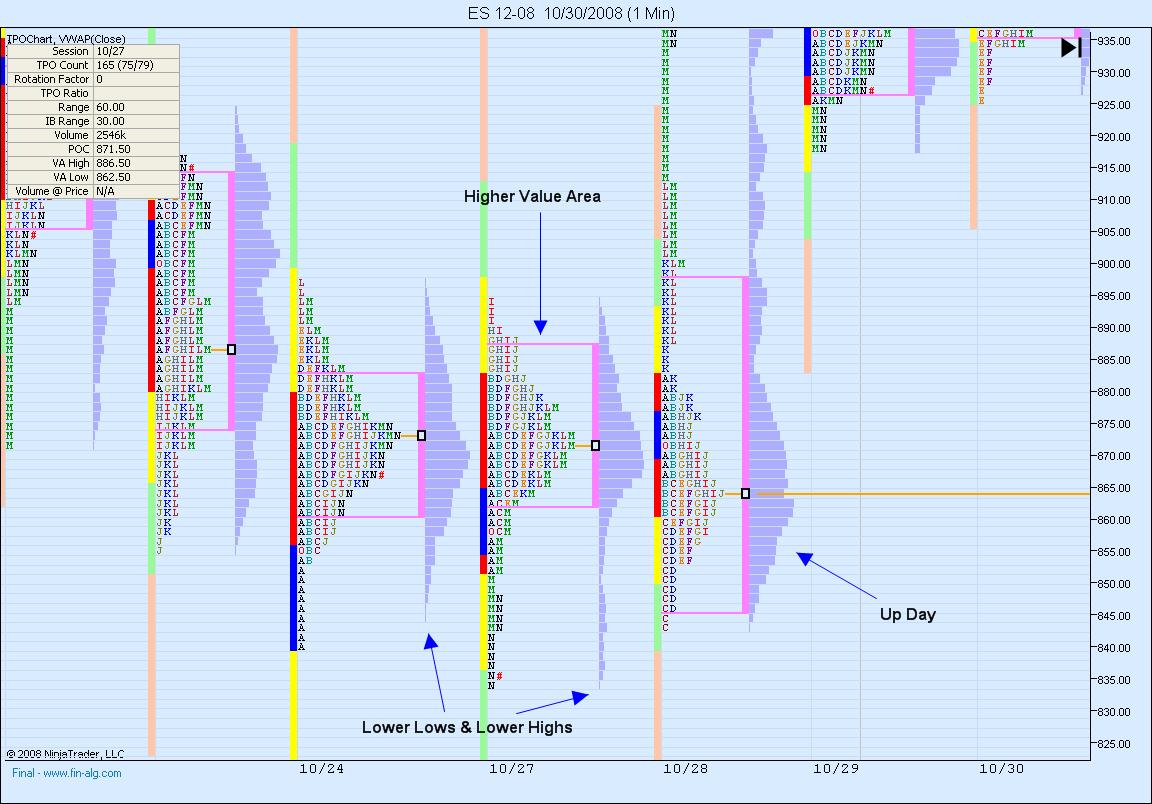
Task: Click the VA High 886.50 row
Action: [93, 163]
